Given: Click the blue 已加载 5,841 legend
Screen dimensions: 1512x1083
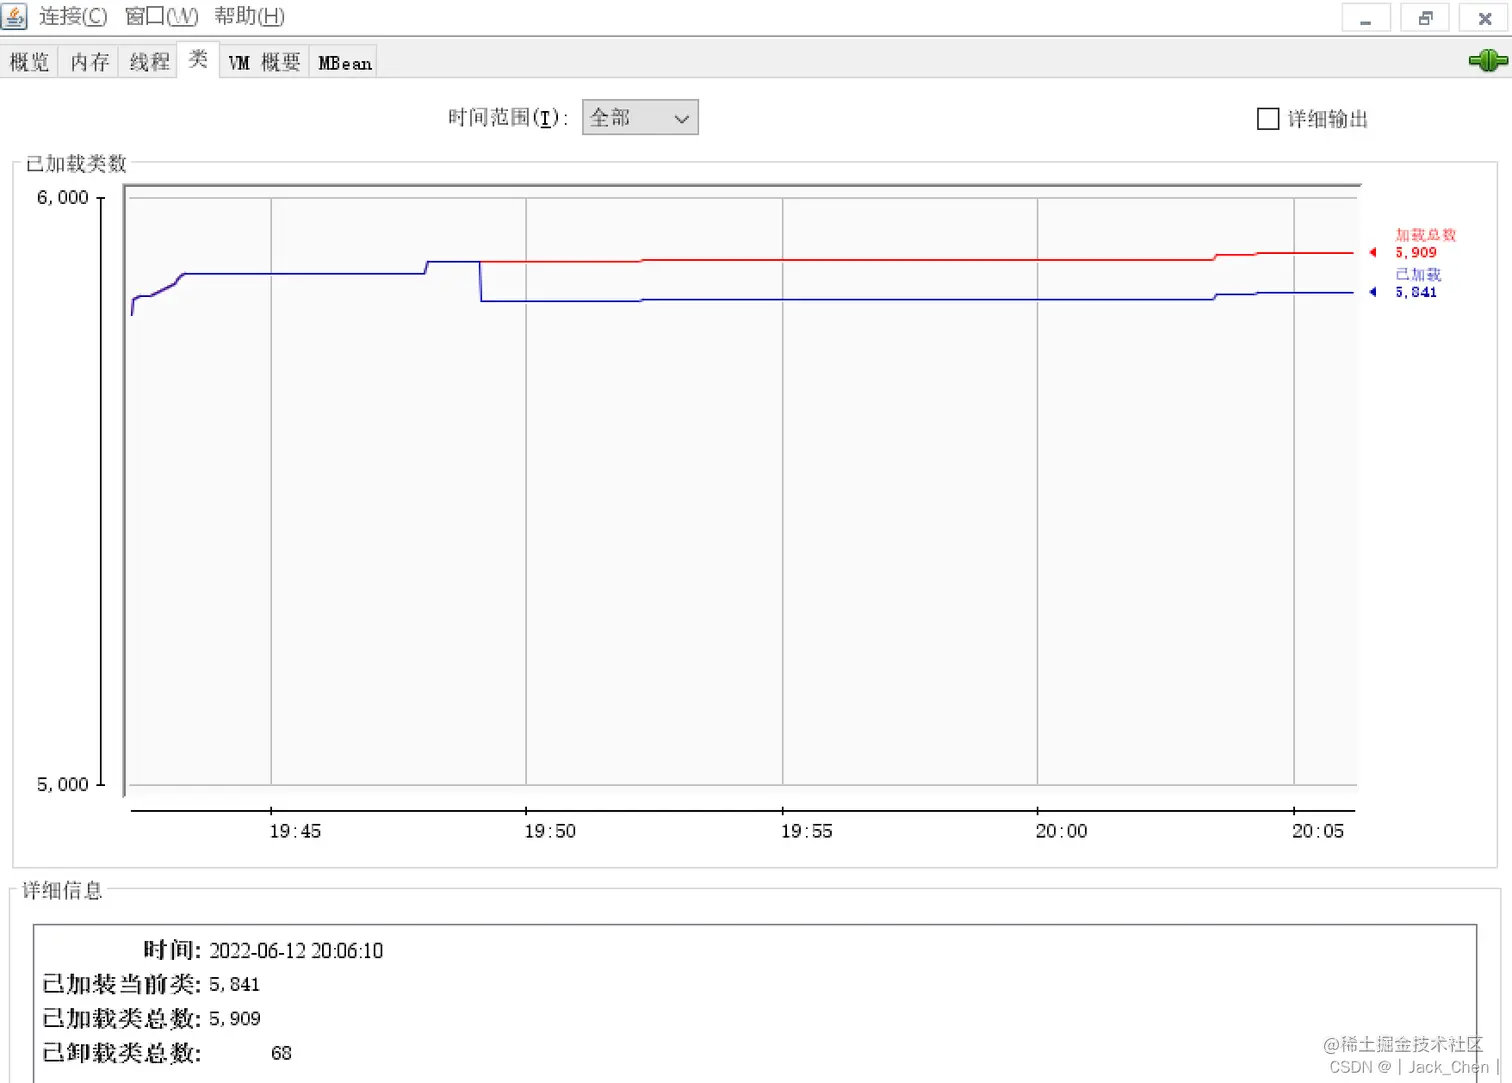Looking at the screenshot, I should 1417,283.
